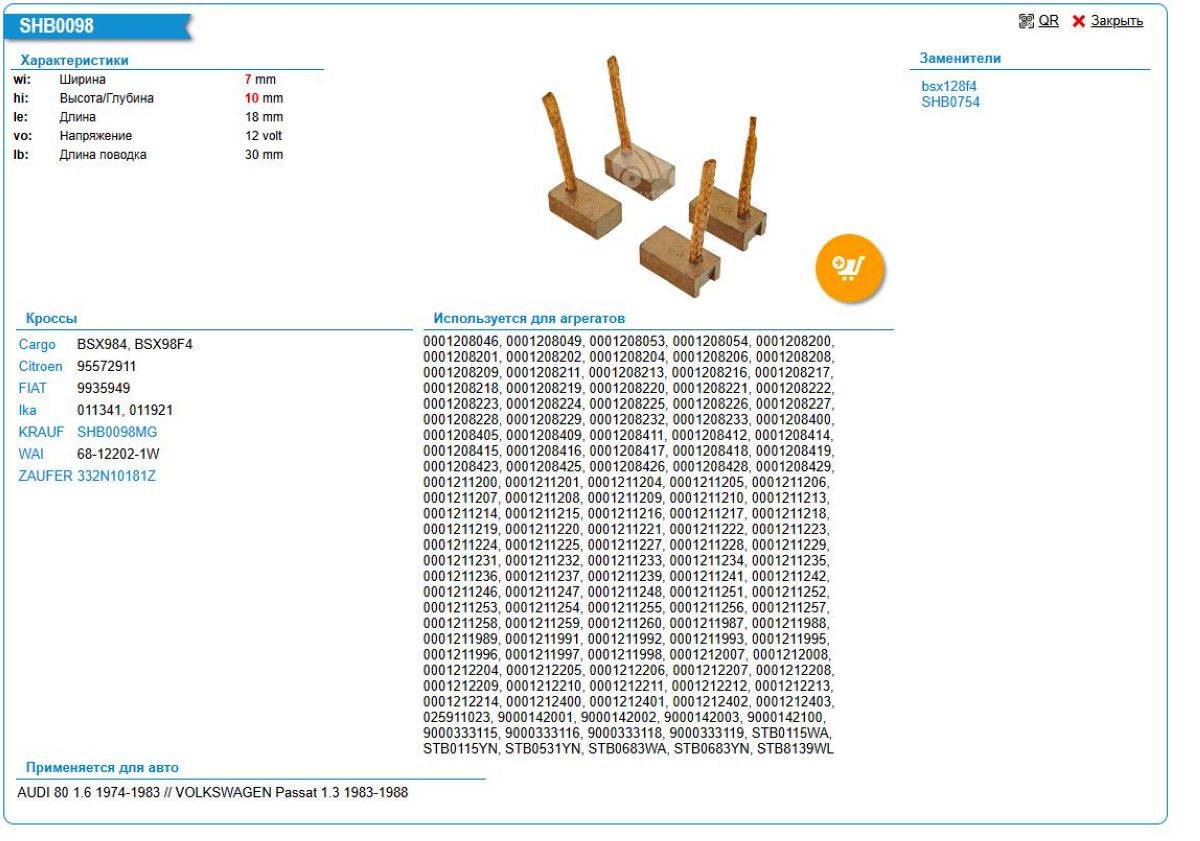The height and width of the screenshot is (841, 1200).
Task: Click the Закрыть link
Action: 1116,21
